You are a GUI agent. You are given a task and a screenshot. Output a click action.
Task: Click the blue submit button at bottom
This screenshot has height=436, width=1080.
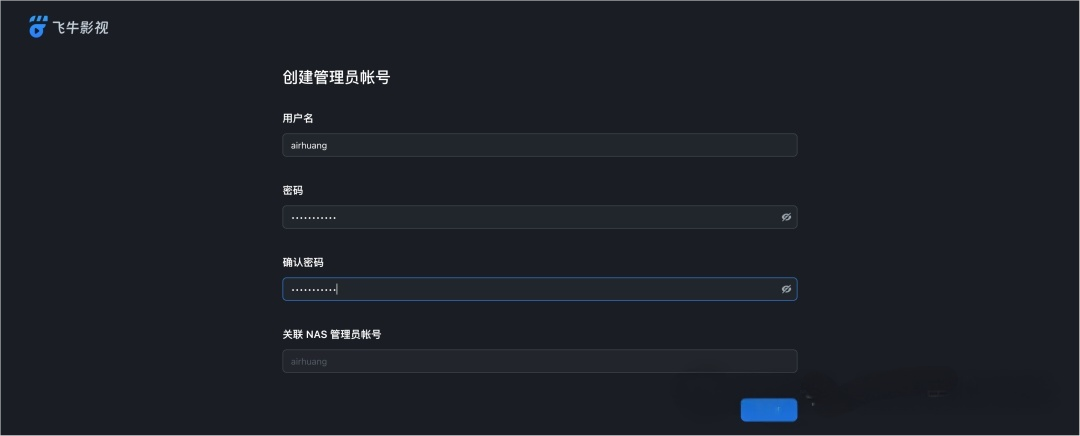click(x=769, y=410)
